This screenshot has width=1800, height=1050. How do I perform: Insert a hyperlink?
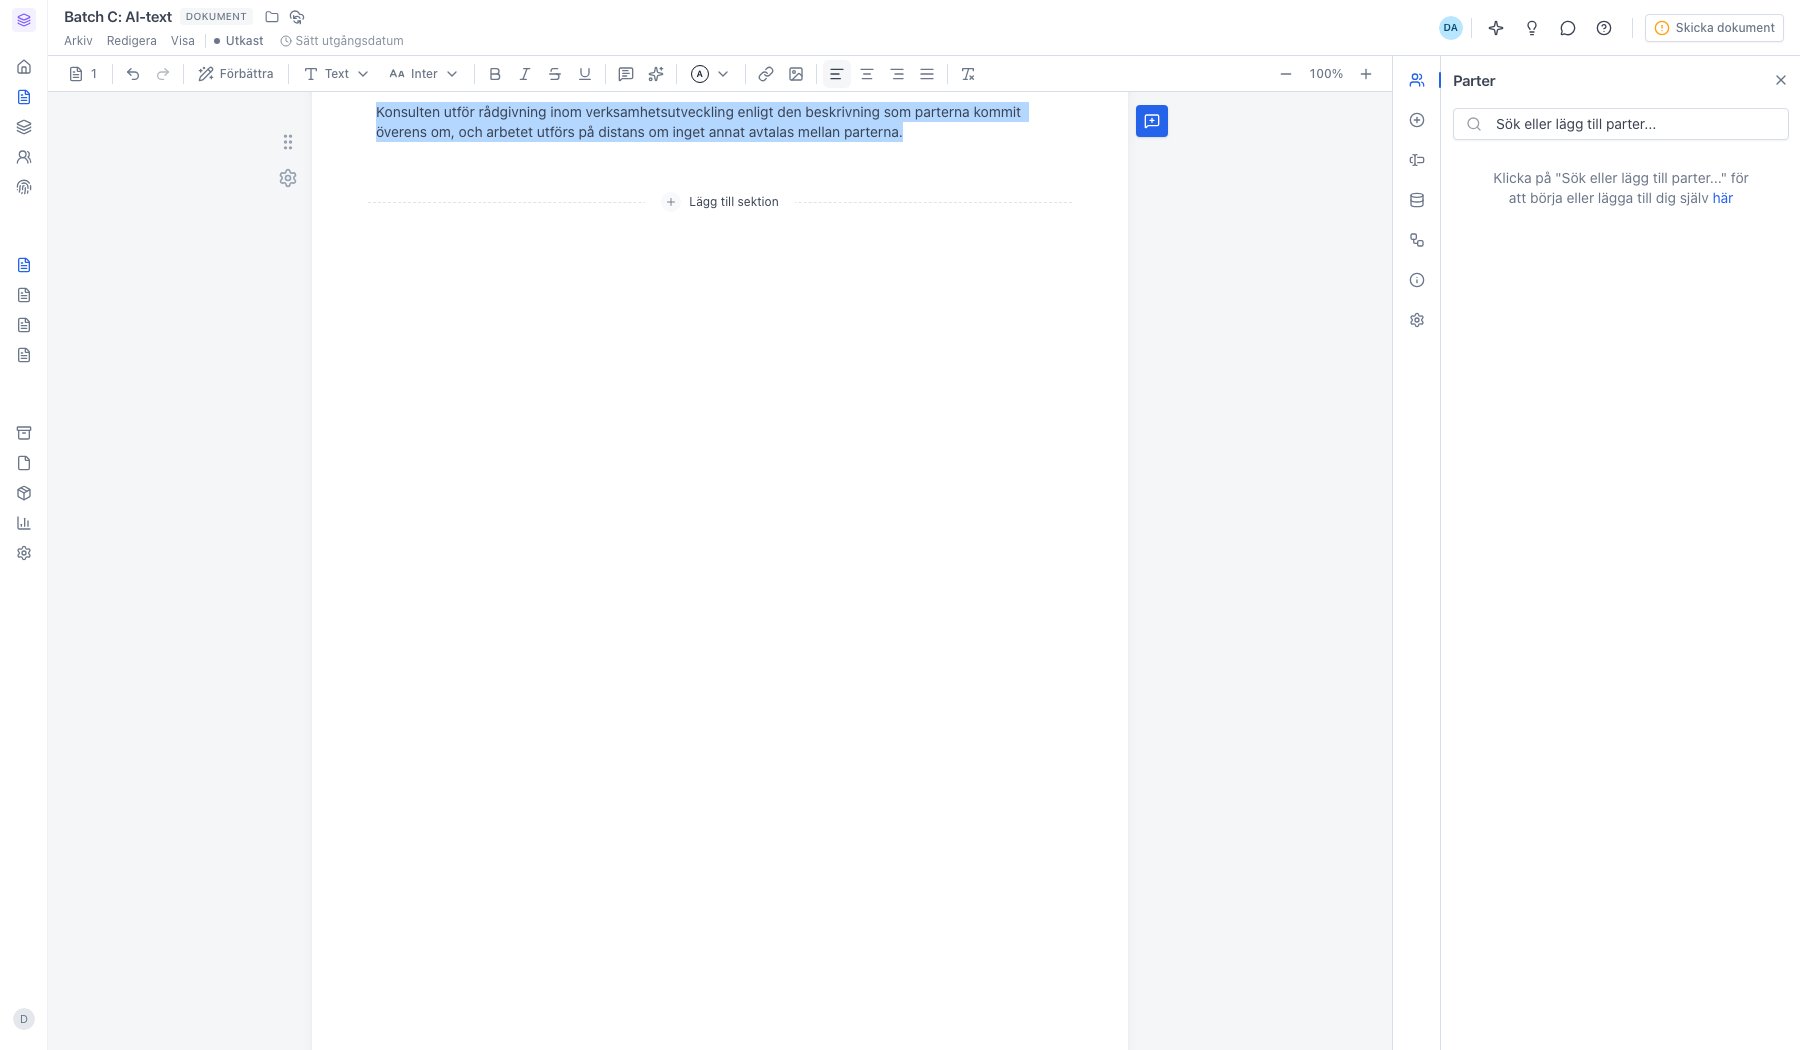[x=766, y=74]
